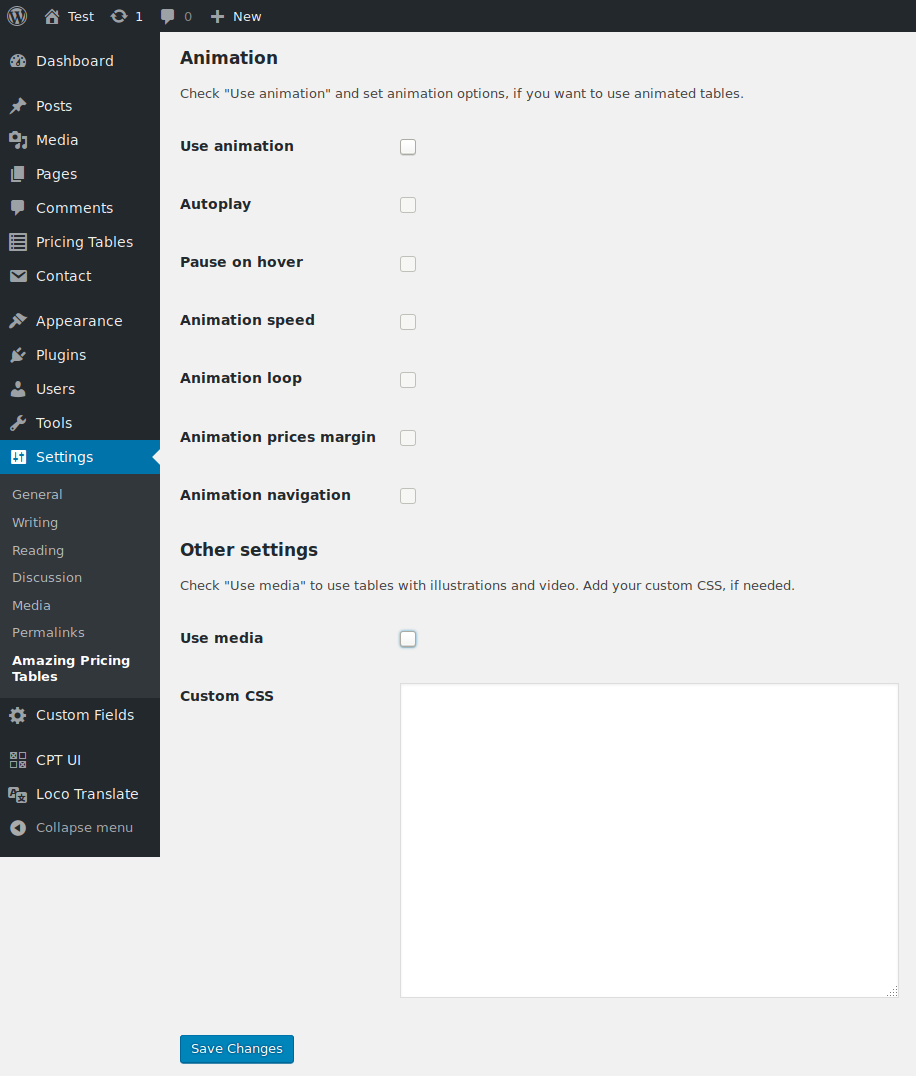
Task: Click the "Other settings" section heading
Action: coord(249,550)
